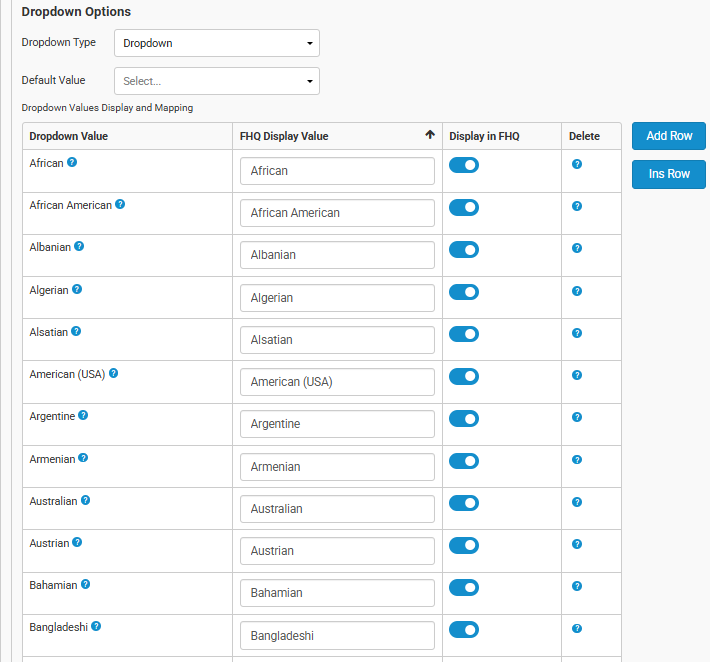Click the Dropdown Value column header
This screenshot has height=662, width=710.
[x=69, y=136]
